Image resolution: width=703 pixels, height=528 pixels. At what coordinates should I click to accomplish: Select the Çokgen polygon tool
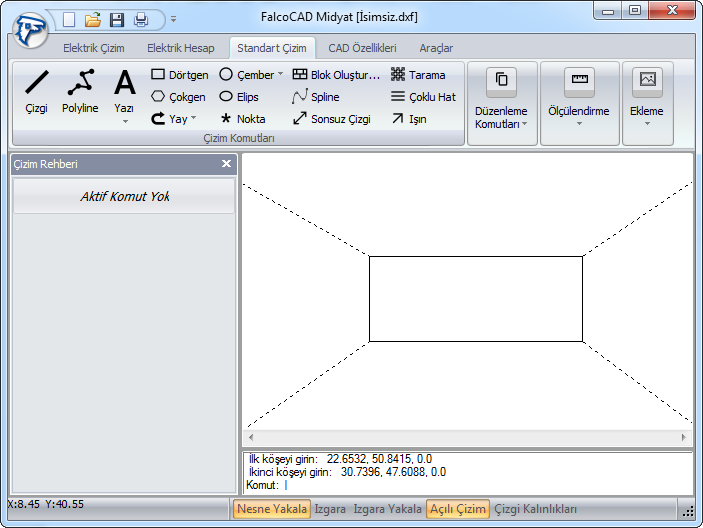point(178,97)
